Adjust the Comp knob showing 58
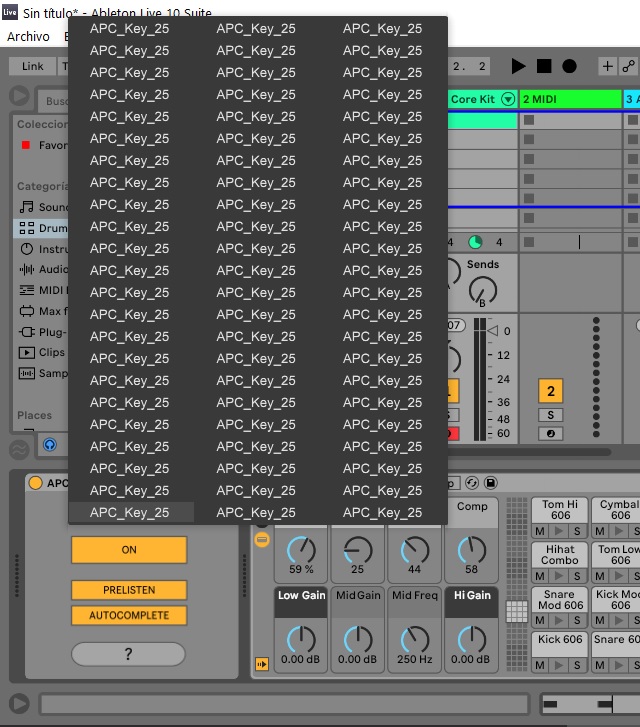The width and height of the screenshot is (640, 727). [472, 550]
